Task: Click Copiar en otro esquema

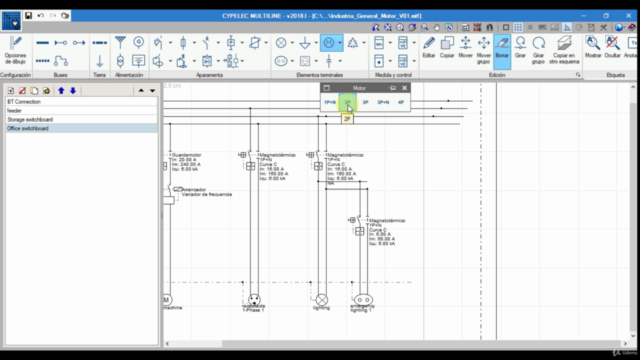Action: pos(564,50)
